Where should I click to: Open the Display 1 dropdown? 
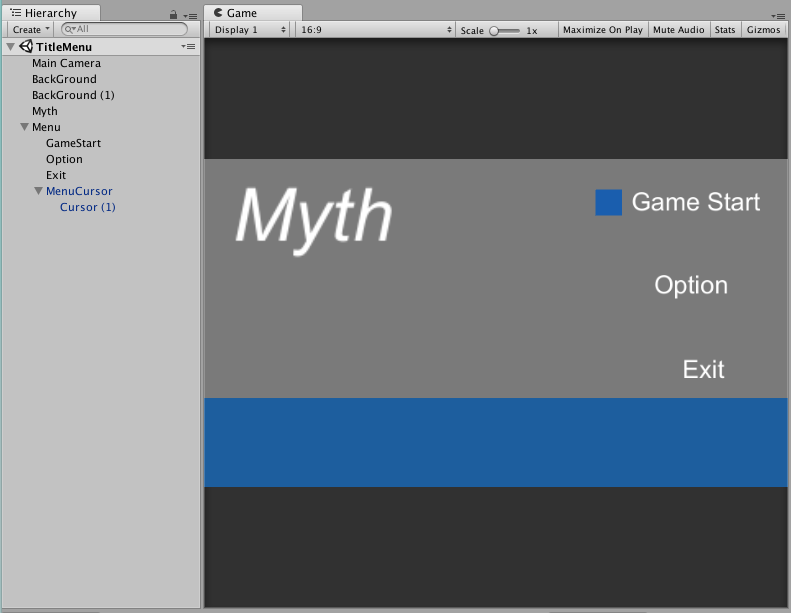250,30
